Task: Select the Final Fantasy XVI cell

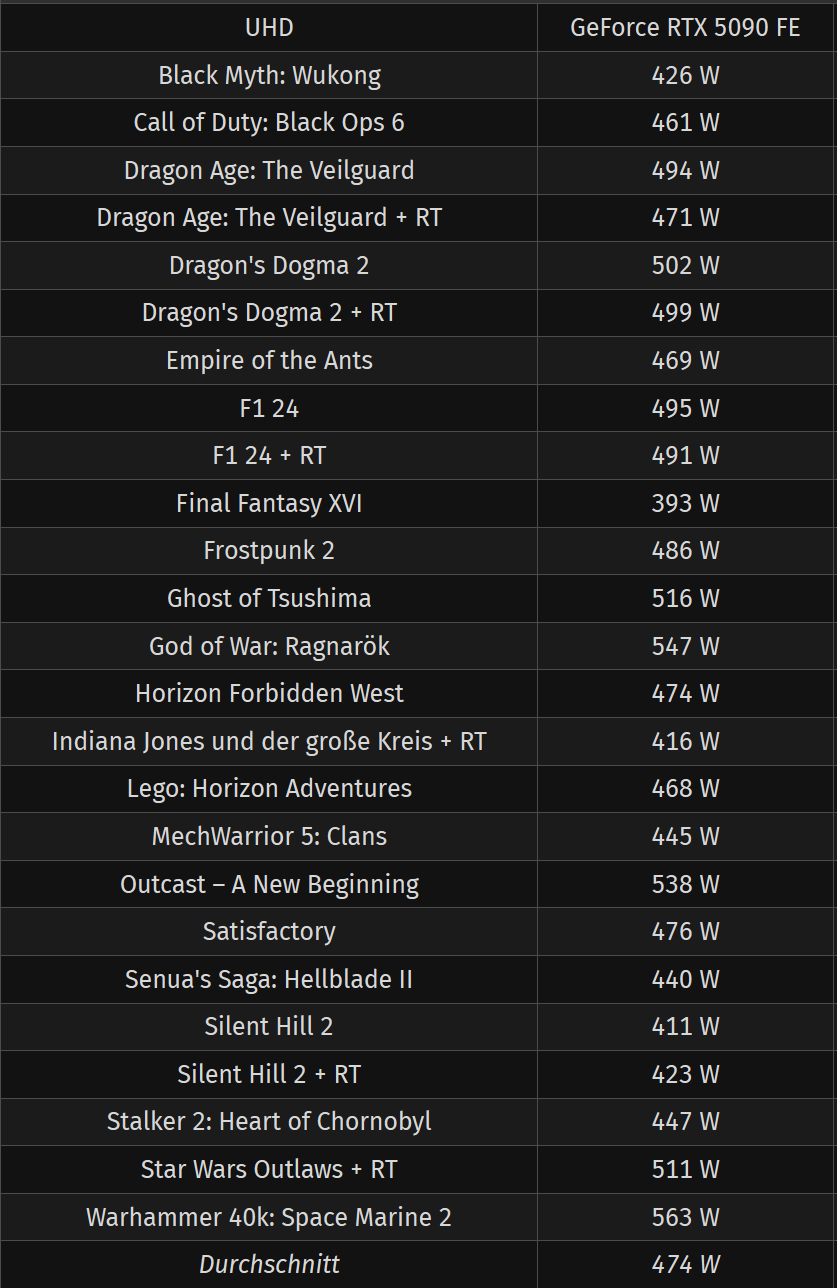Action: click(269, 503)
